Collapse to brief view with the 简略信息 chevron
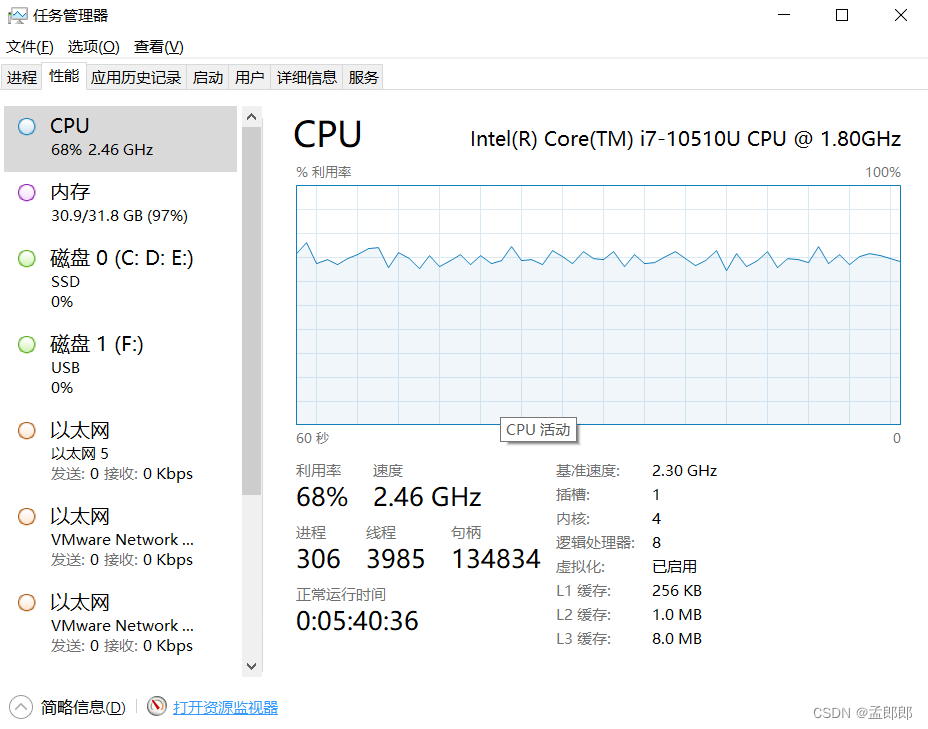The height and width of the screenshot is (729, 928). [x=21, y=707]
